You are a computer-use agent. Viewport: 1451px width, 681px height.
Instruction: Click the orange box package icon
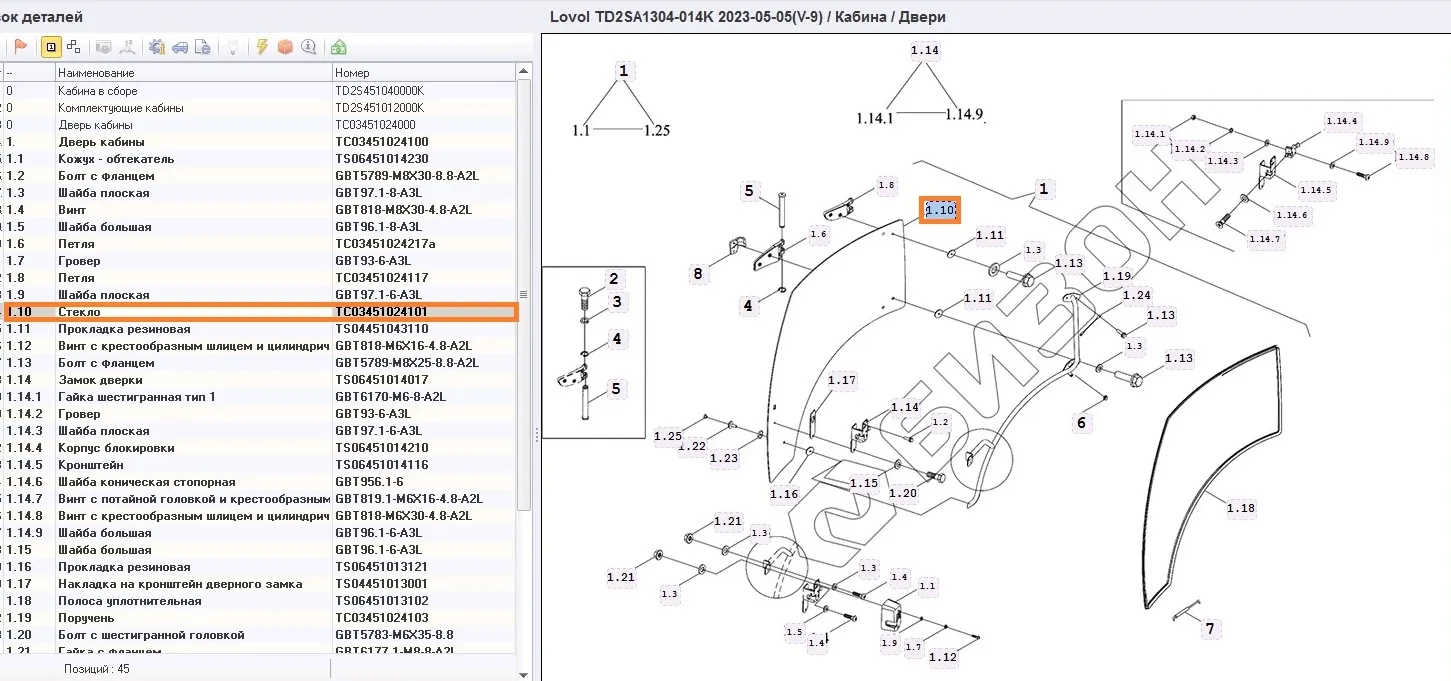point(285,47)
